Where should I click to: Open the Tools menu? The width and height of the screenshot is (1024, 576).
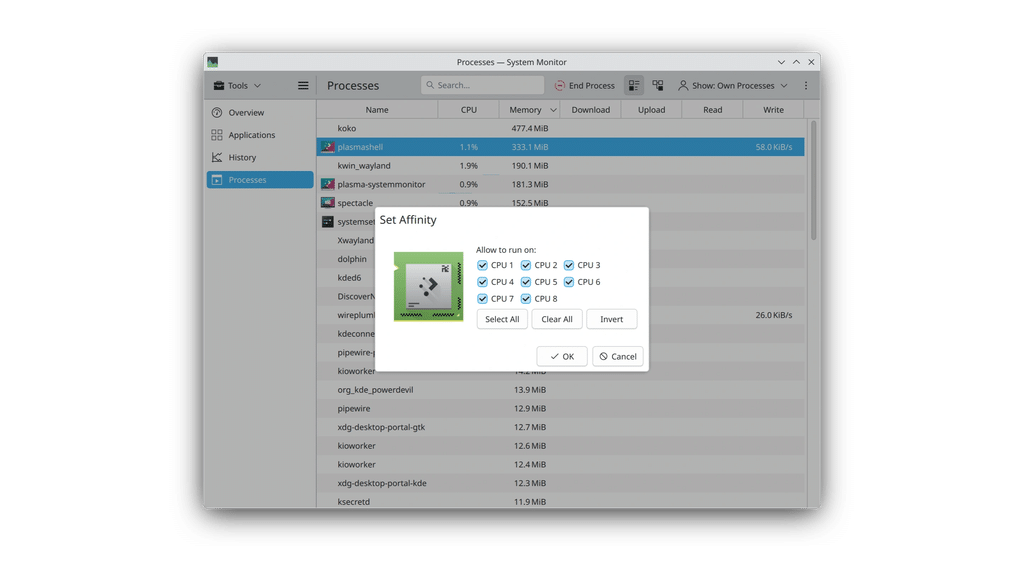click(x=237, y=86)
